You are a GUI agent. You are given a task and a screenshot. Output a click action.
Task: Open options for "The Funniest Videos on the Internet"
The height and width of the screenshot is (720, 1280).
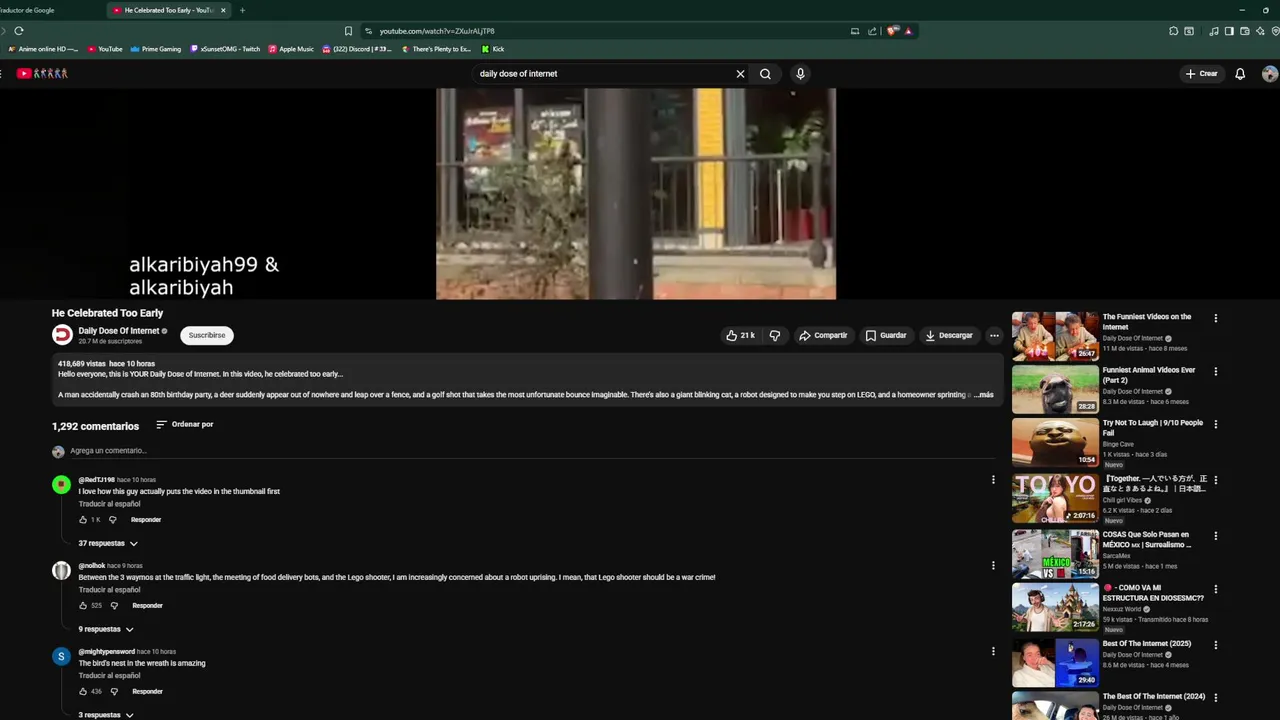[x=1216, y=319]
